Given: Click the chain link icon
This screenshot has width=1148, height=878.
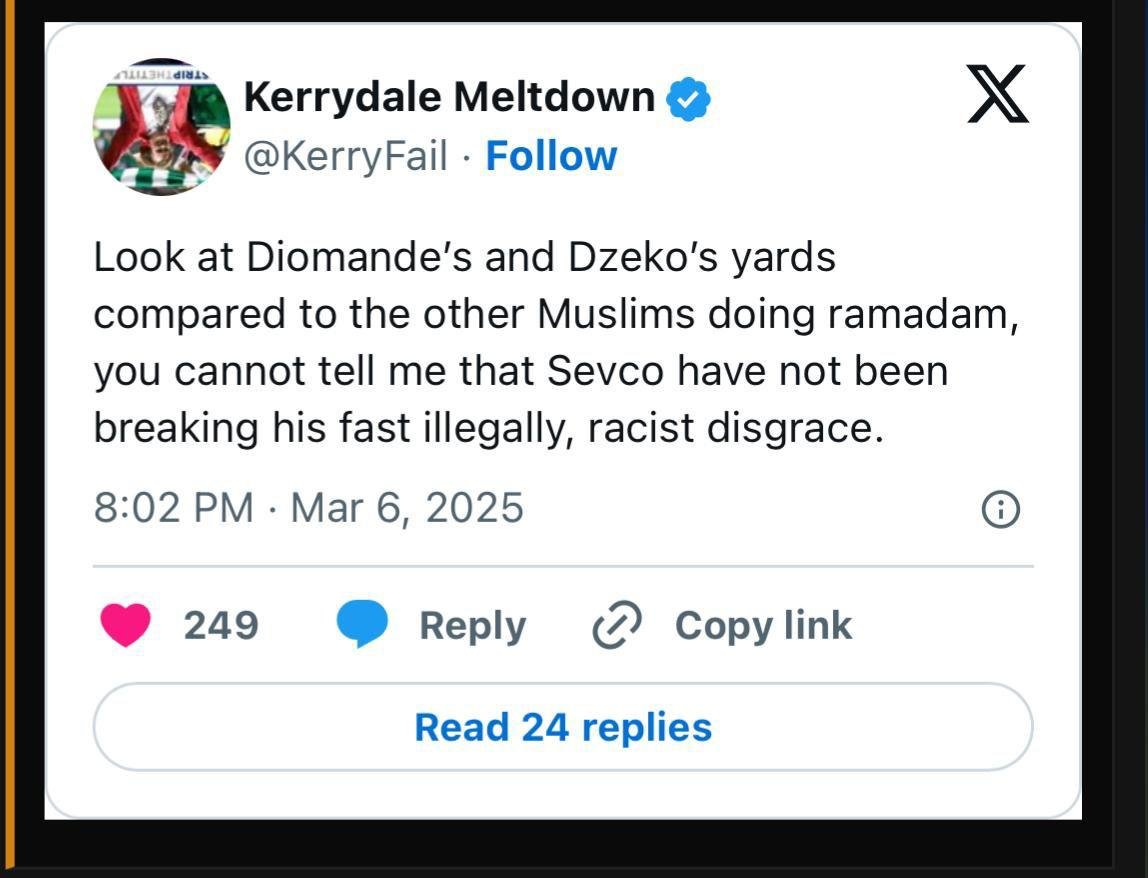Looking at the screenshot, I should click(x=617, y=625).
